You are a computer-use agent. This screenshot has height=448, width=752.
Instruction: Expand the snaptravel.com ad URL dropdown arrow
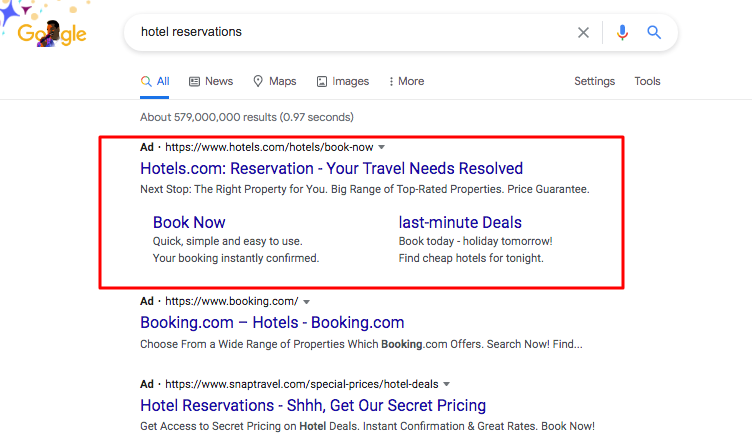pos(446,384)
